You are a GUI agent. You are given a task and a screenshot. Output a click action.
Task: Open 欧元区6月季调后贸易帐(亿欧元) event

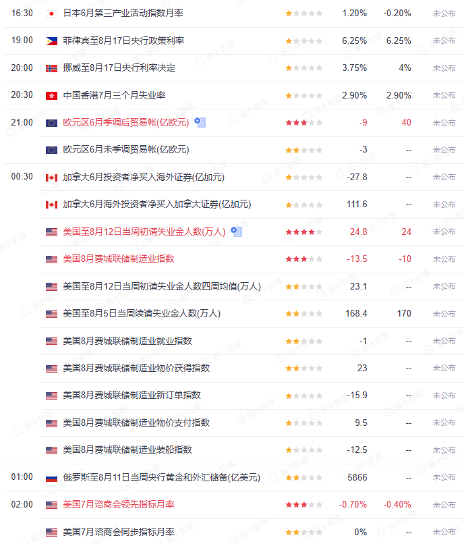tap(126, 122)
